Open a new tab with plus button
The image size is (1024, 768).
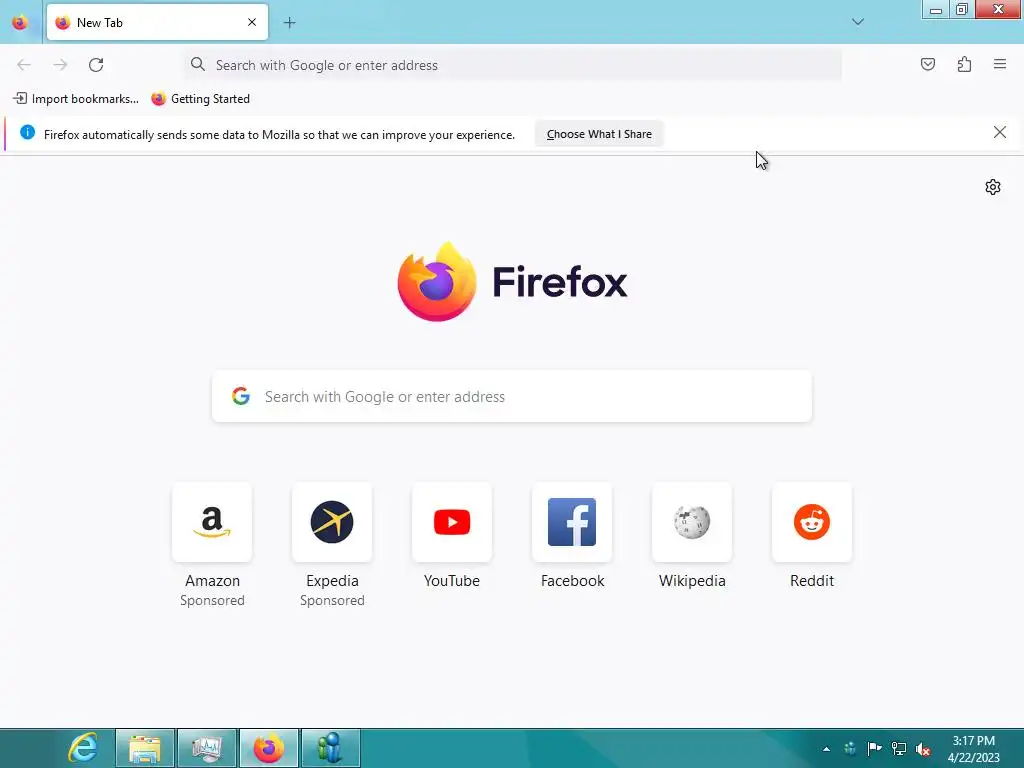click(x=289, y=23)
